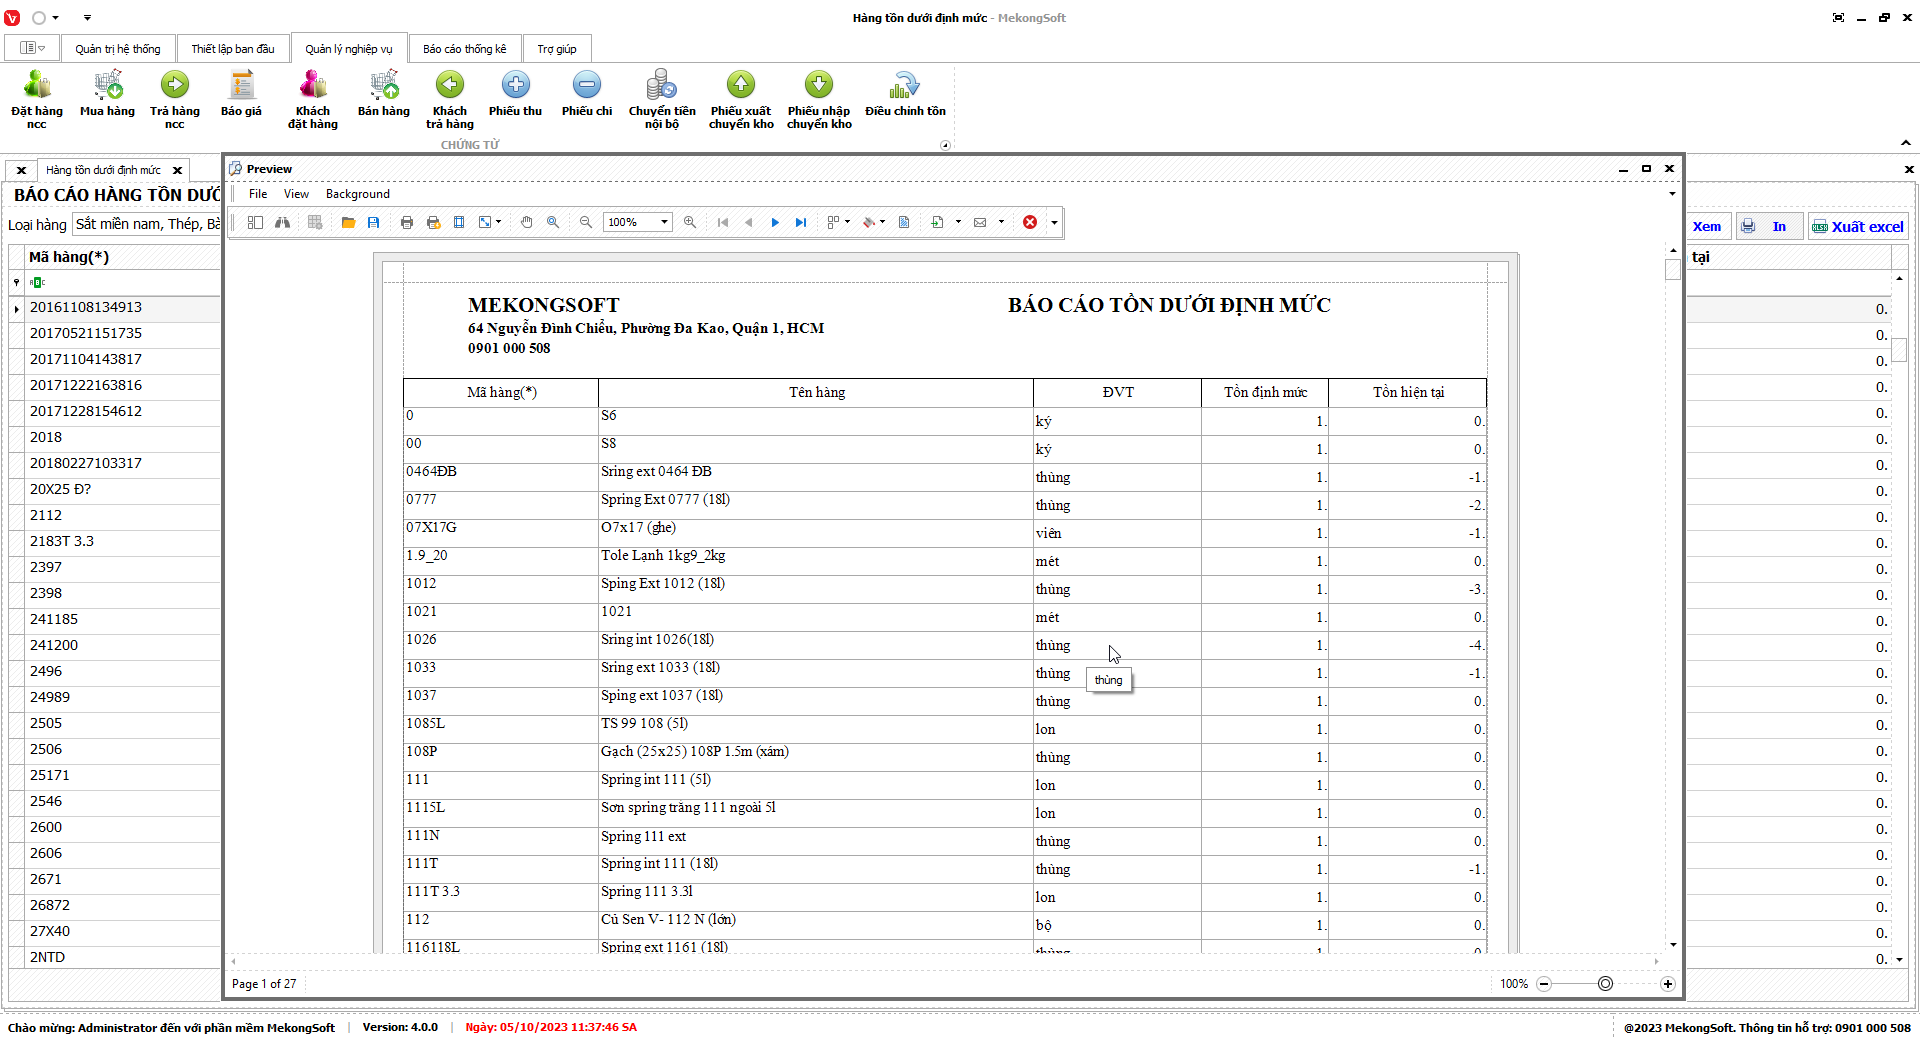Click the Open folder icon in Preview
1920x1038 pixels.
pos(348,222)
